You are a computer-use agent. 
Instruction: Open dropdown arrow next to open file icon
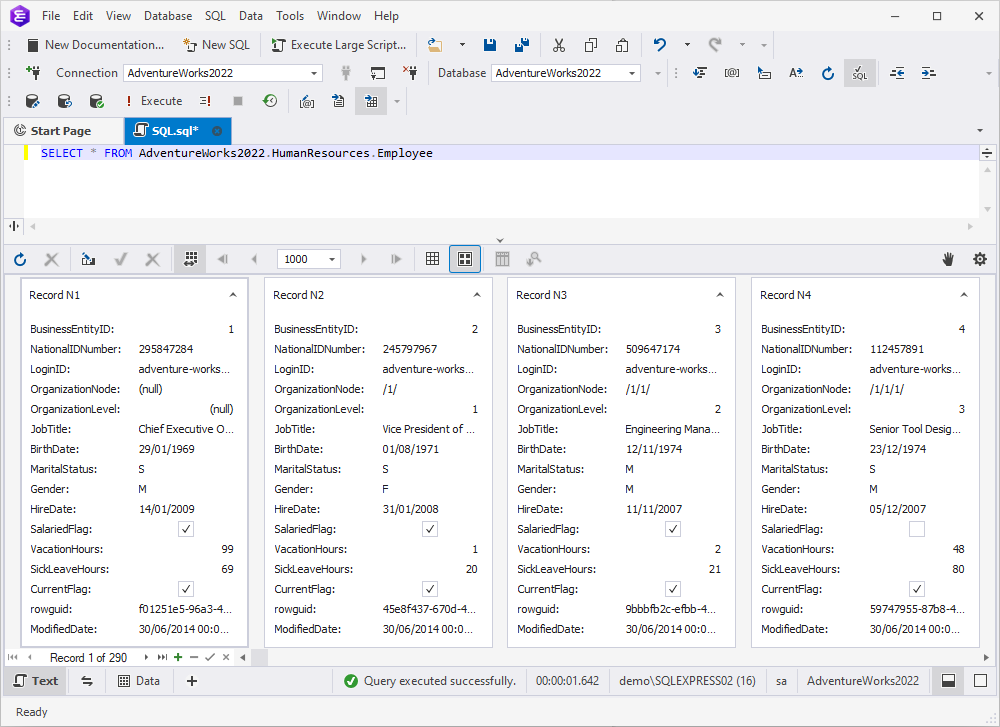(462, 45)
